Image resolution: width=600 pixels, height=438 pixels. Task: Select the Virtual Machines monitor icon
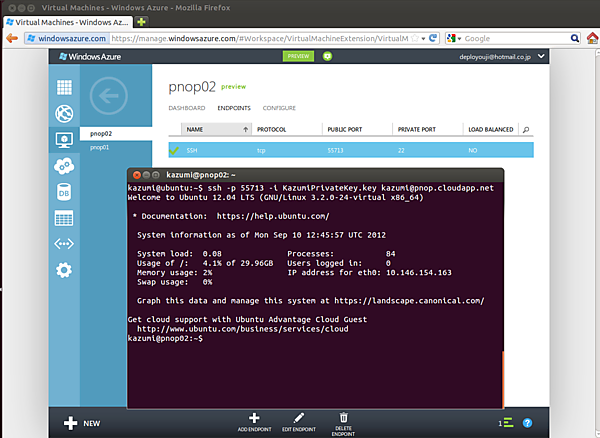64,140
